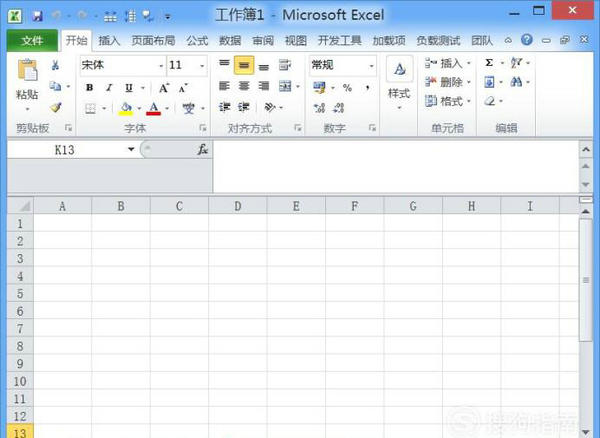Switch to the 插入 ribbon tab
The width and height of the screenshot is (600, 438).
coord(109,41)
